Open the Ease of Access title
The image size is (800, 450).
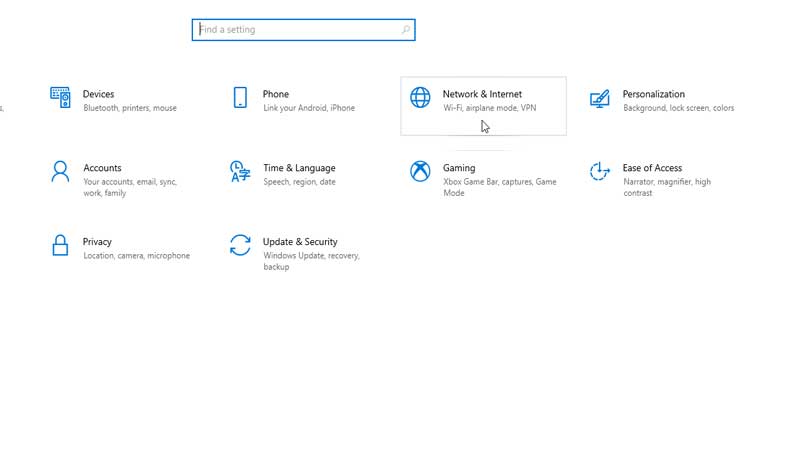[x=652, y=168]
